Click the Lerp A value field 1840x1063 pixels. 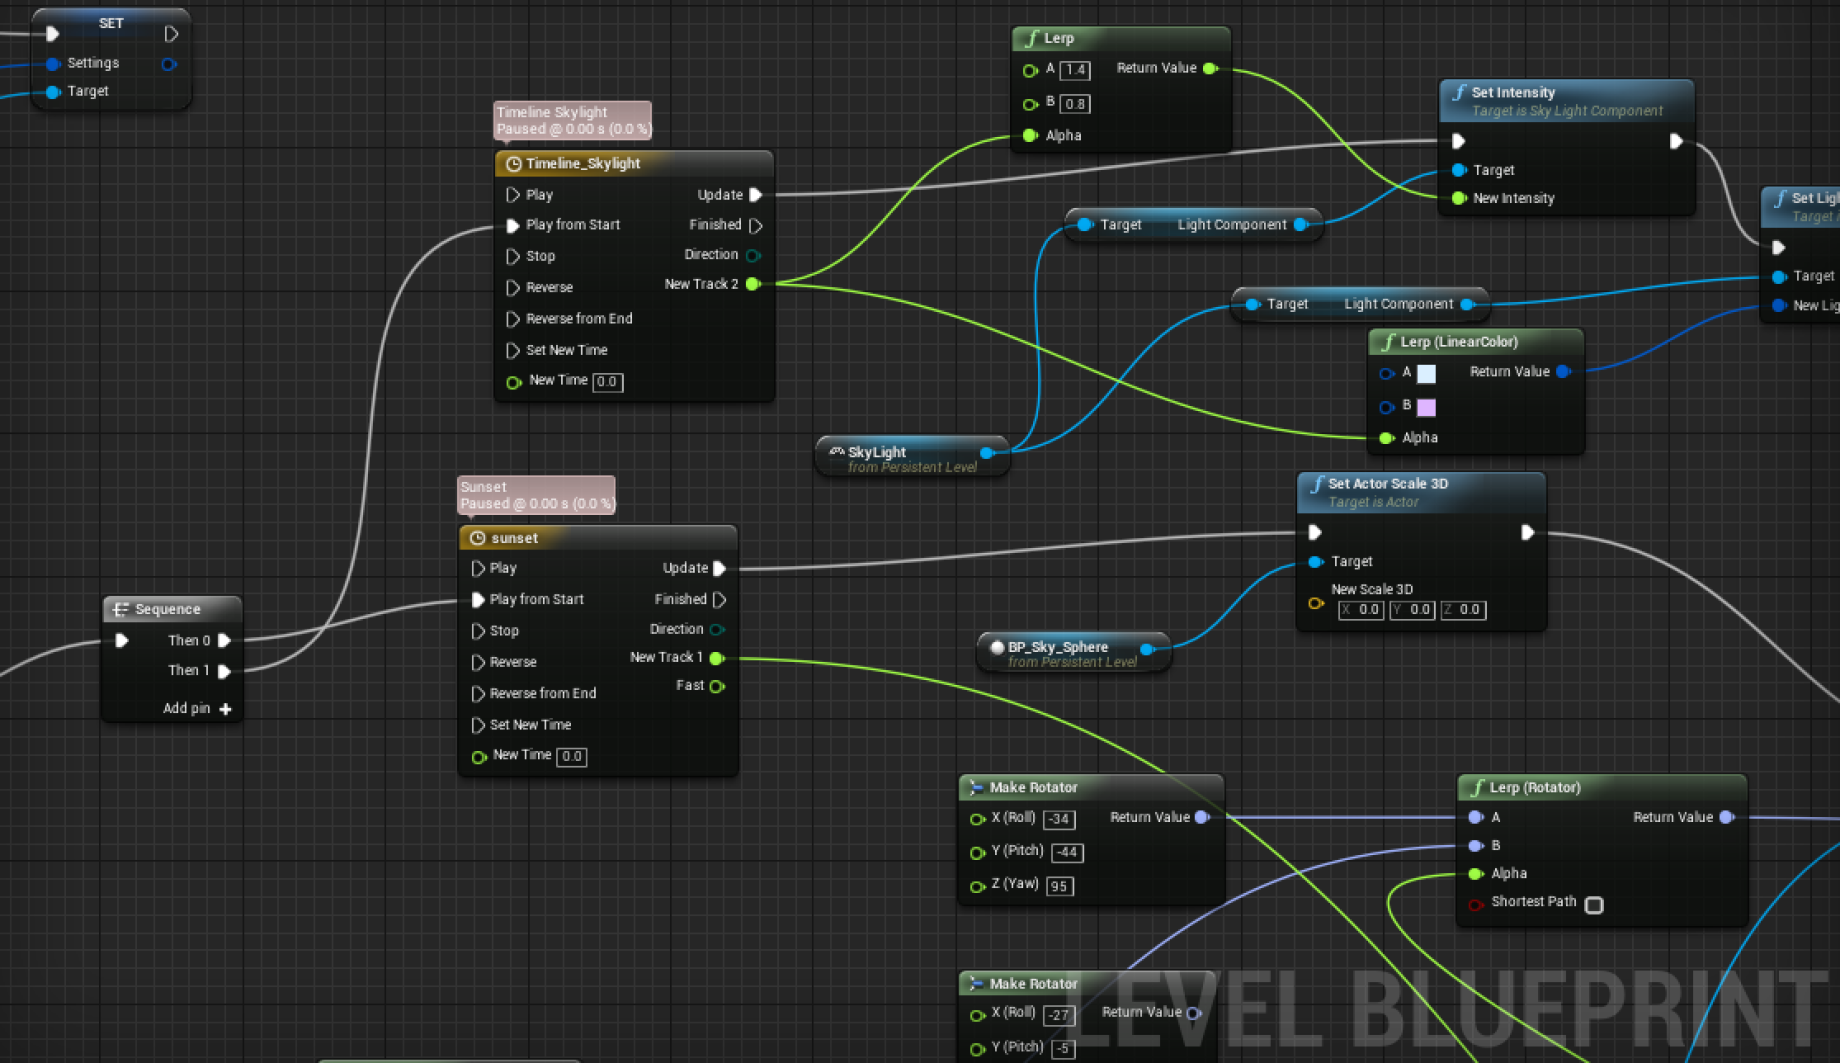click(x=1075, y=70)
